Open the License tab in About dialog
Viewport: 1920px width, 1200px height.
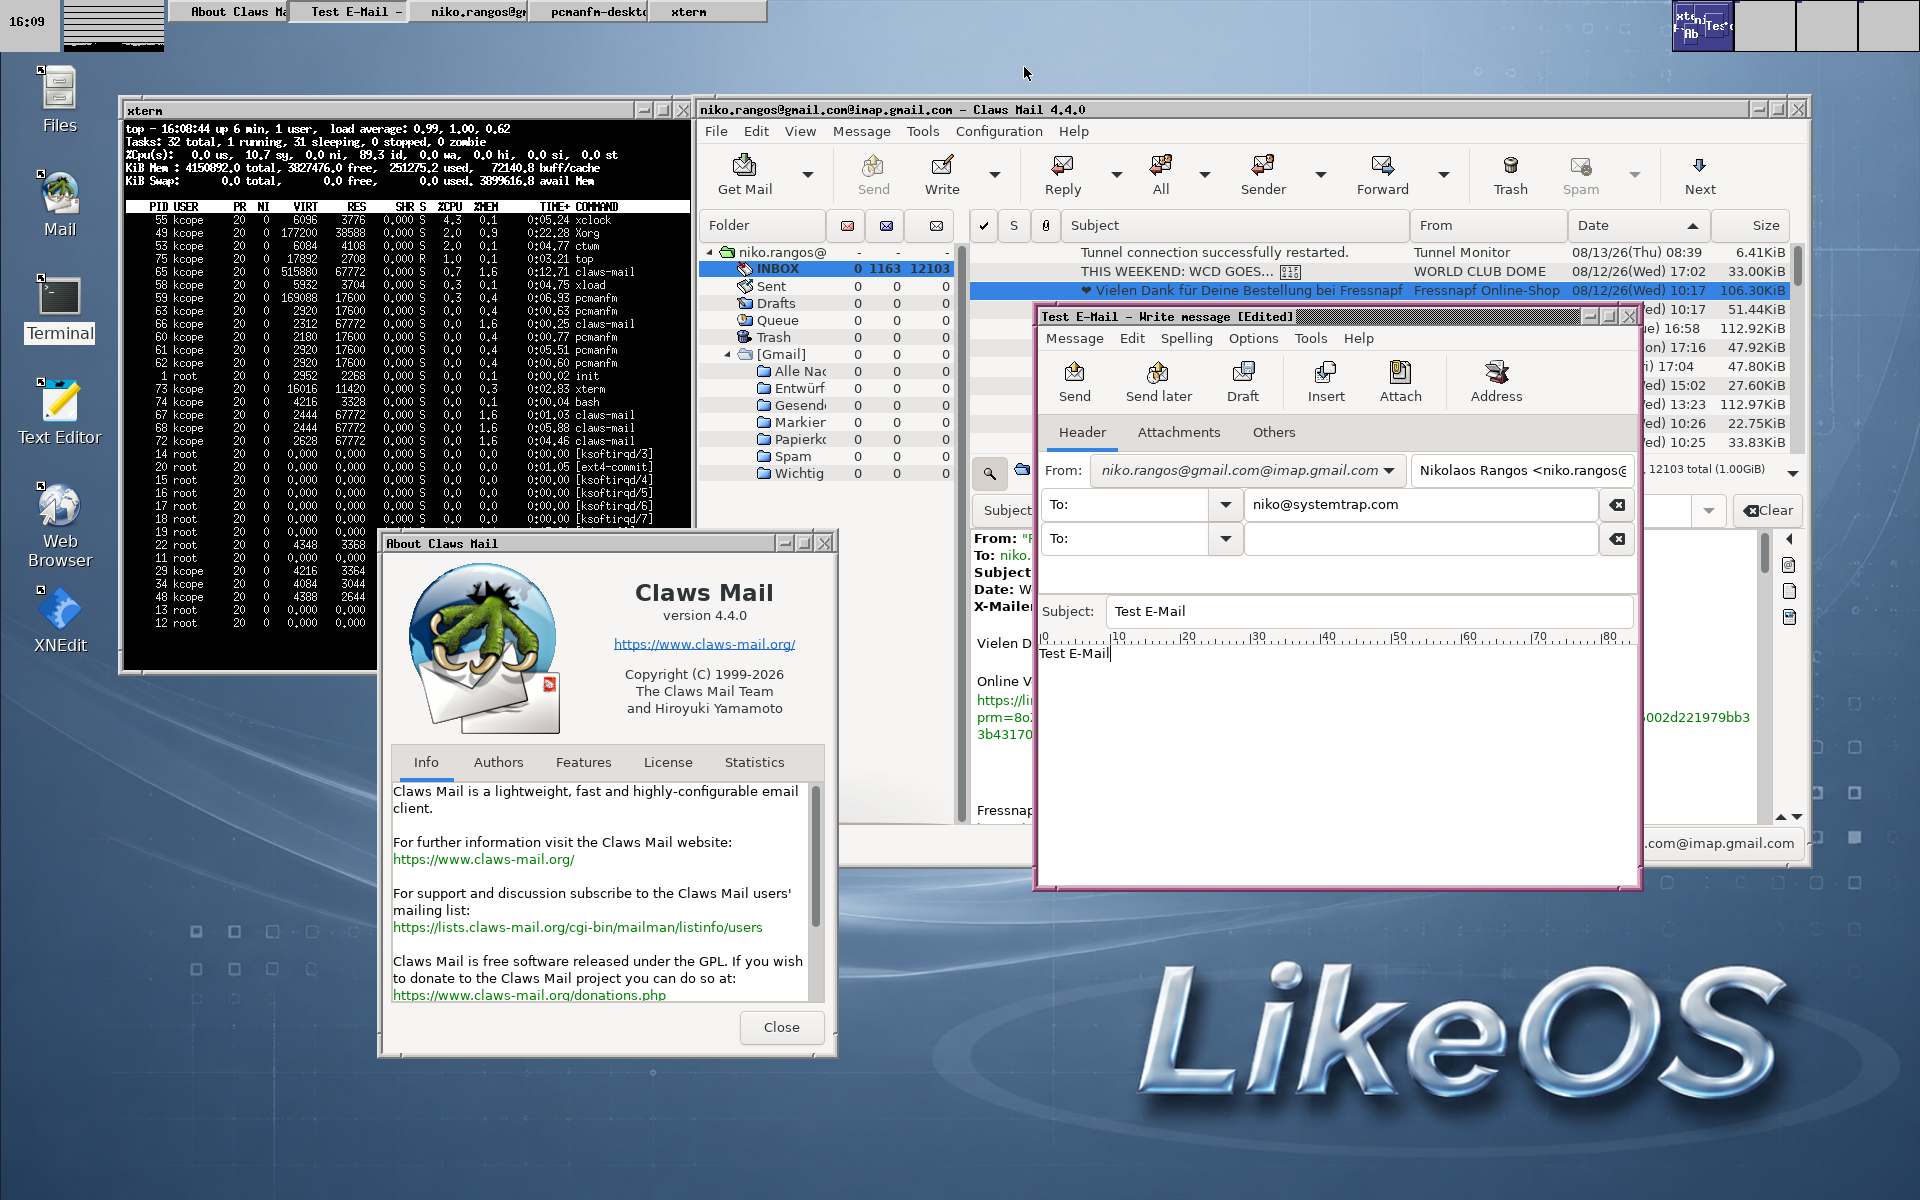[668, 763]
